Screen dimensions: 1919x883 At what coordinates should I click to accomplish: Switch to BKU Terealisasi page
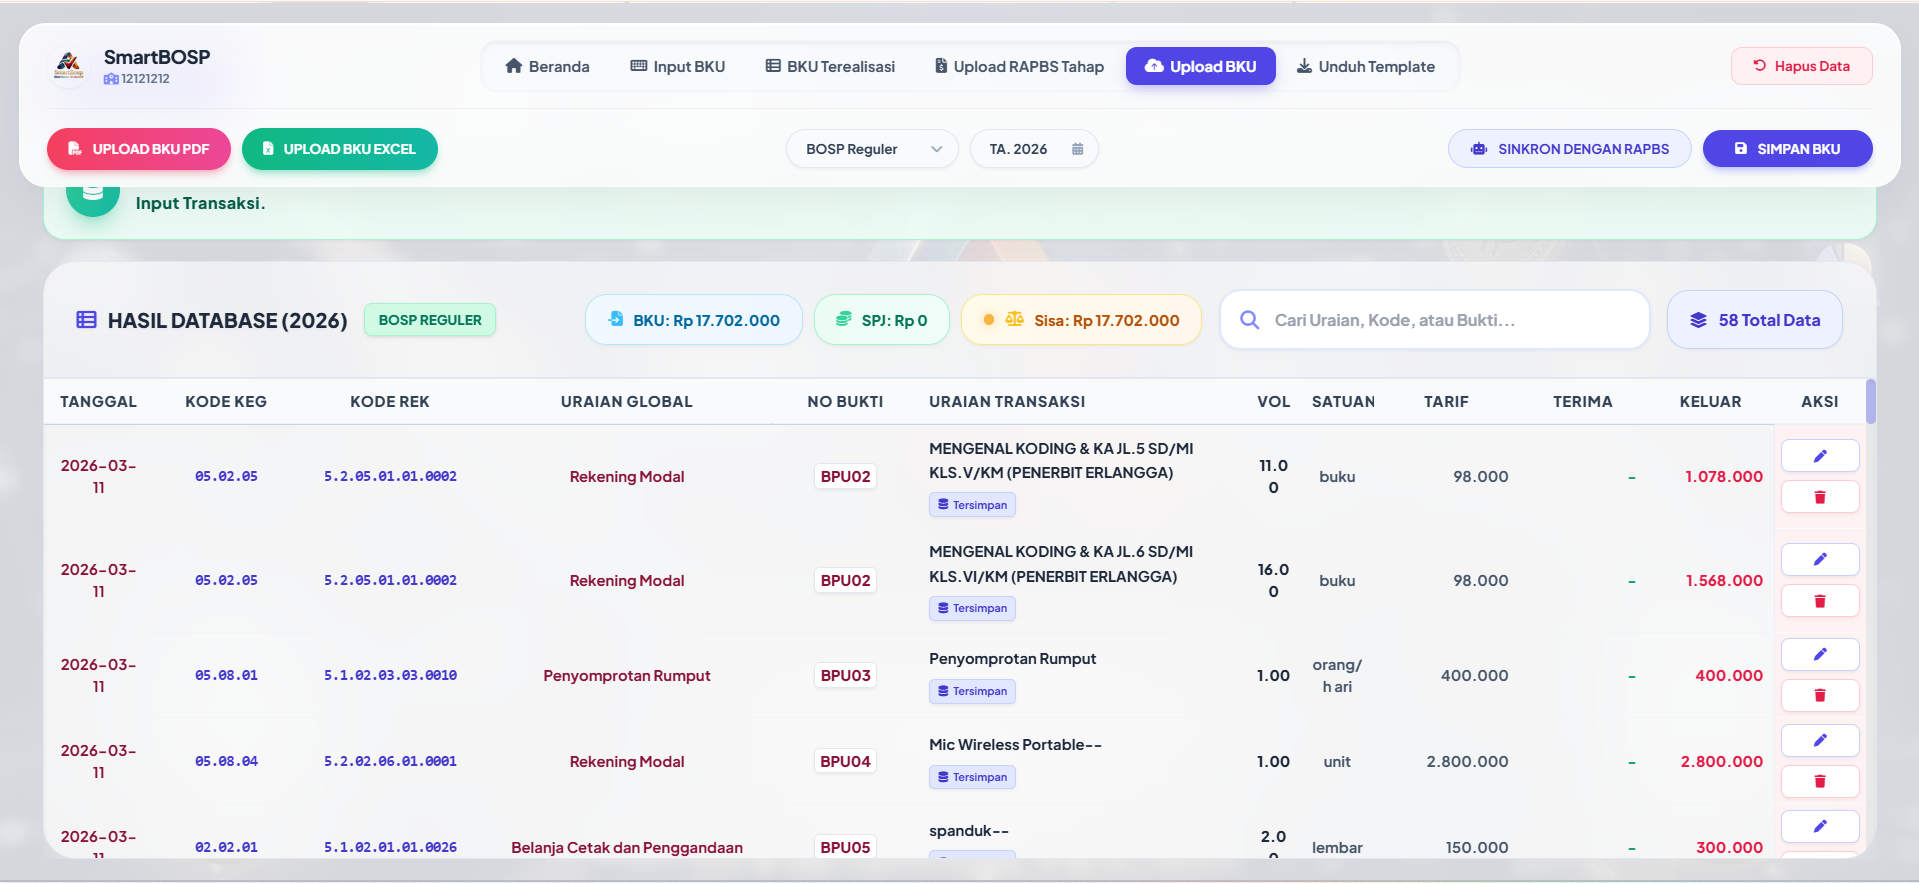tap(830, 67)
